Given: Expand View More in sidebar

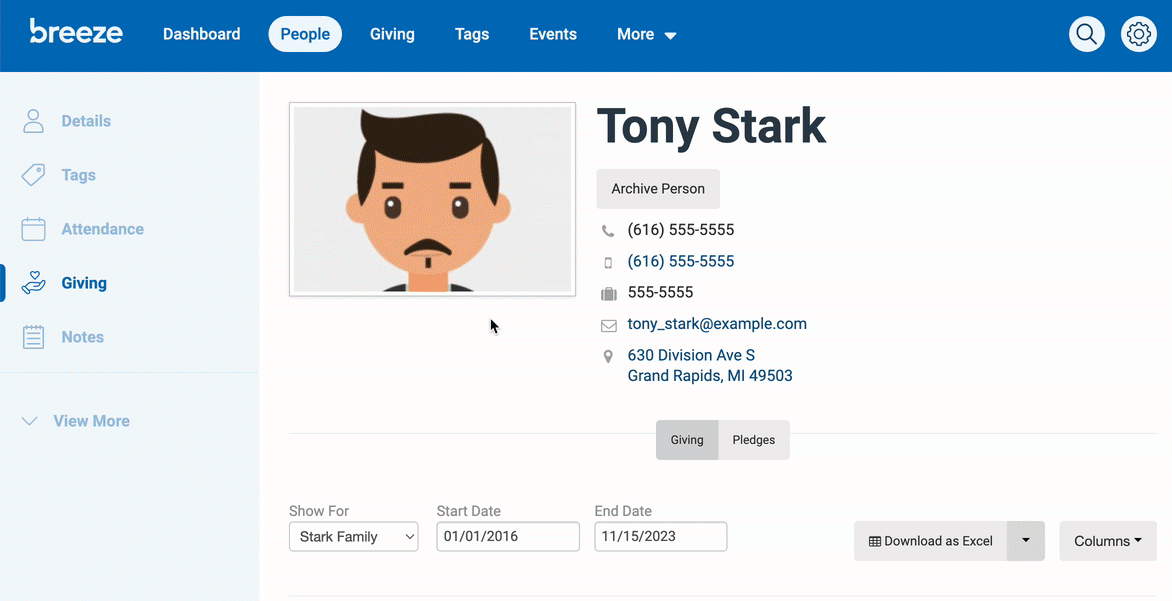Looking at the screenshot, I should point(76,421).
